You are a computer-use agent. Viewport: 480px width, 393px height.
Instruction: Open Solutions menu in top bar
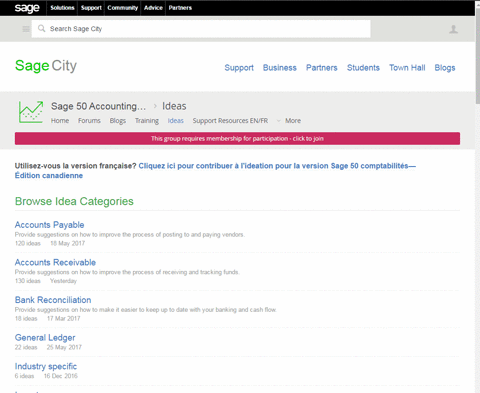[62, 8]
